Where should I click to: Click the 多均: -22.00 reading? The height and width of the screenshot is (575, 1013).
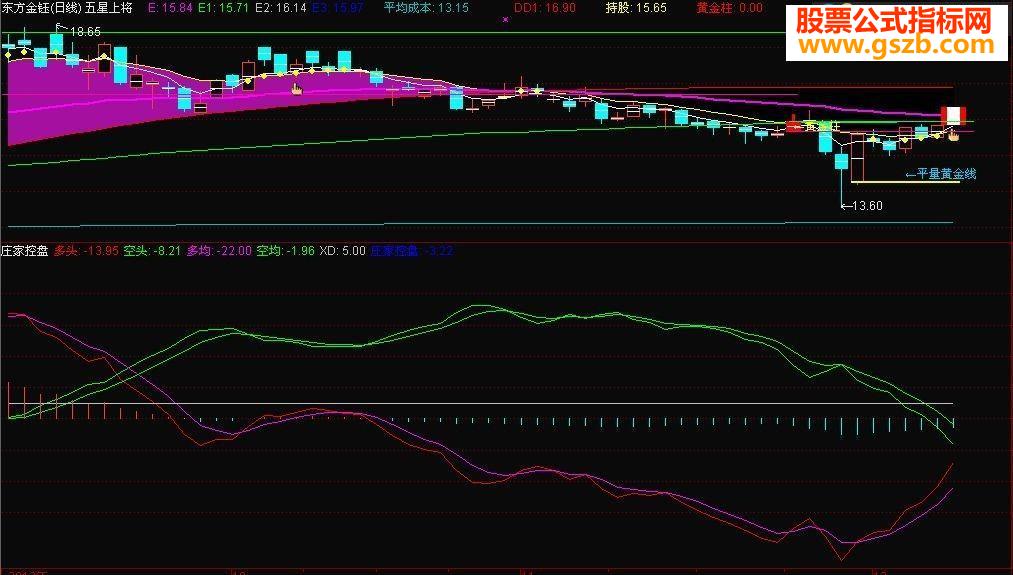click(x=219, y=251)
